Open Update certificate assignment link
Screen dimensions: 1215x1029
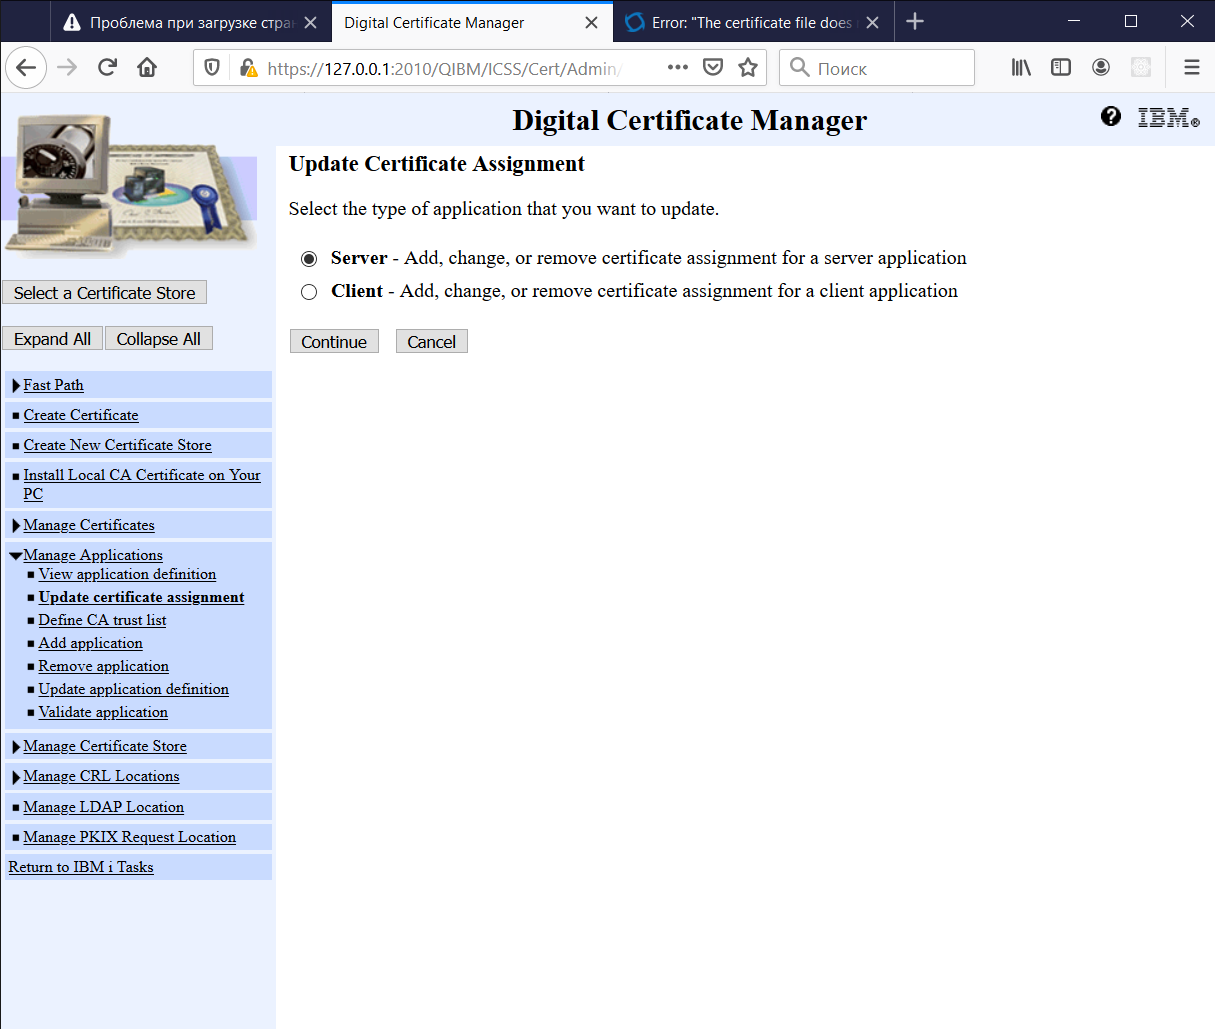(x=141, y=597)
